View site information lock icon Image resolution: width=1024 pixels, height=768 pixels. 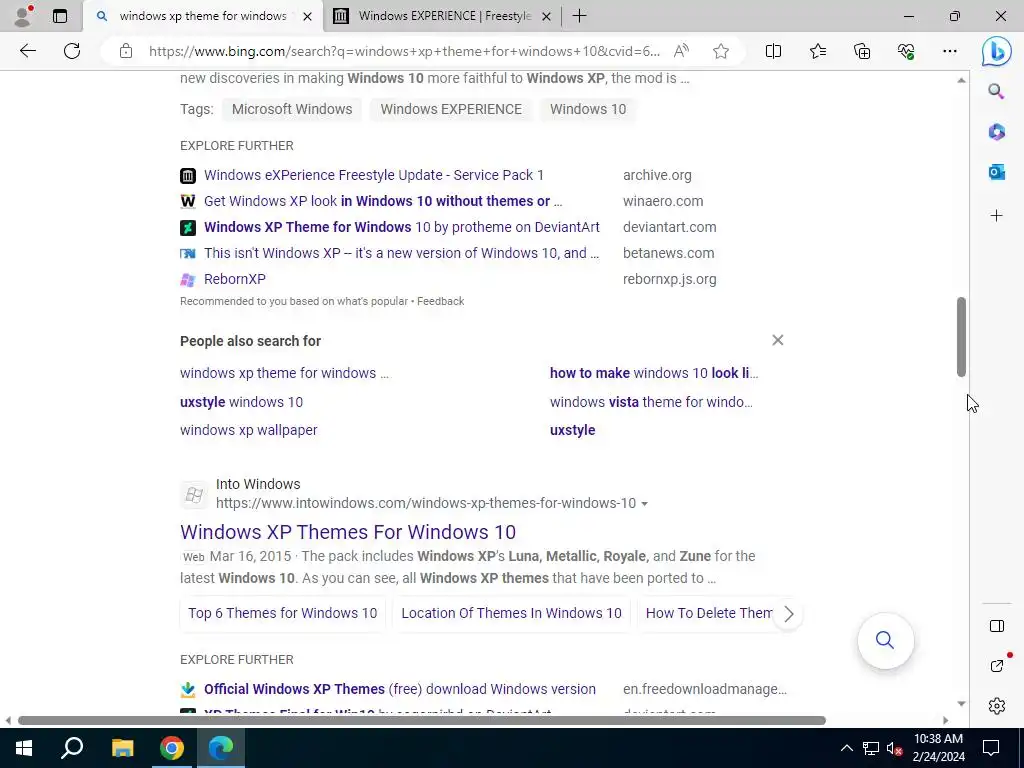coord(126,51)
